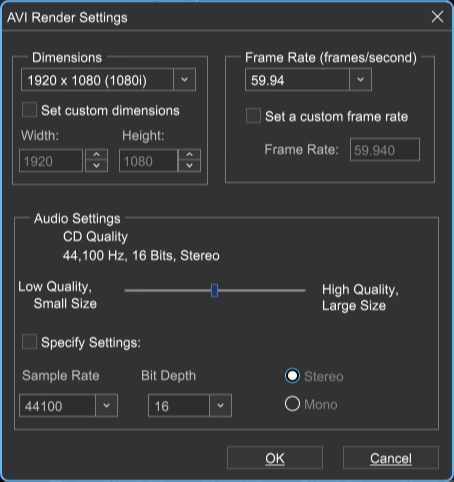Screen dimensions: 454x482
Task: Click the 'Low Quality, Small Size' label
Action: pos(57,295)
